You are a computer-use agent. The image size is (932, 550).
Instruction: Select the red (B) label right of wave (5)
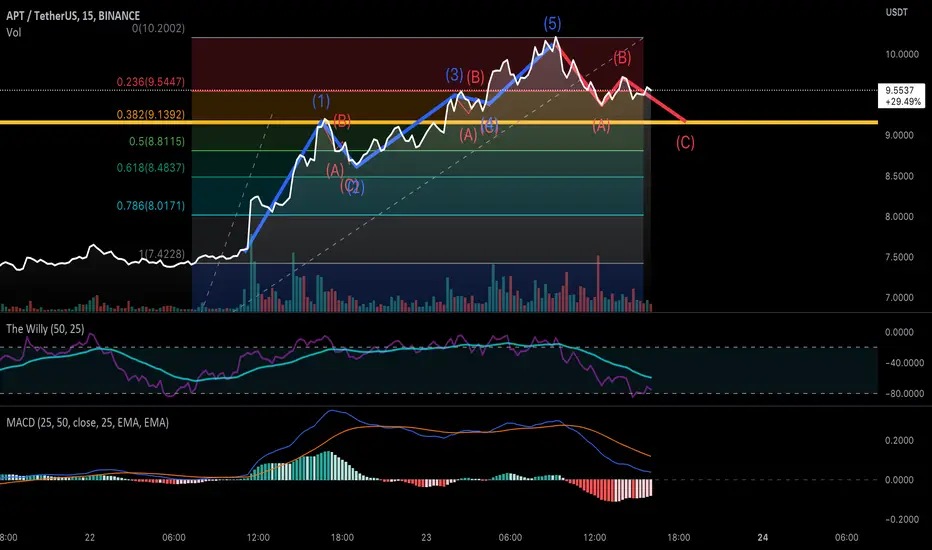coord(622,58)
